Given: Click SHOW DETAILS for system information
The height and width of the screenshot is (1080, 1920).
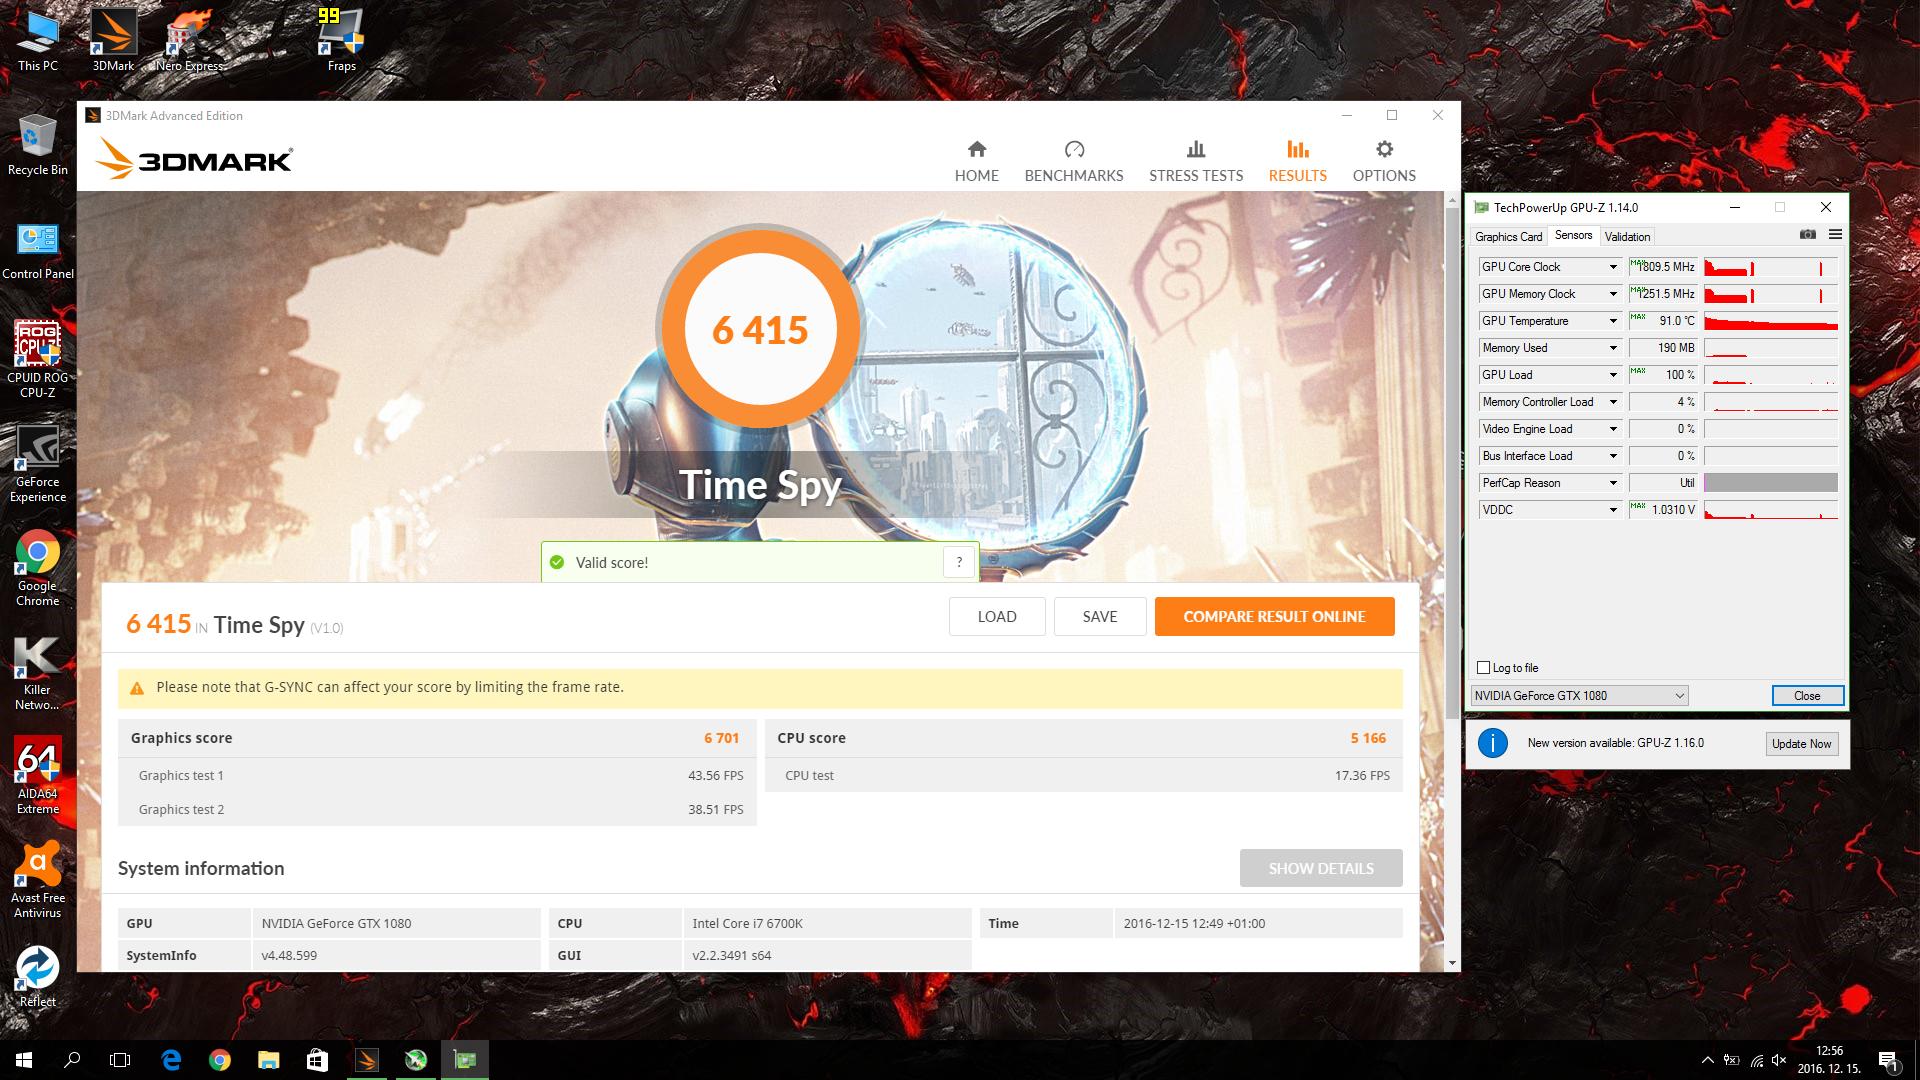Looking at the screenshot, I should [x=1321, y=868].
